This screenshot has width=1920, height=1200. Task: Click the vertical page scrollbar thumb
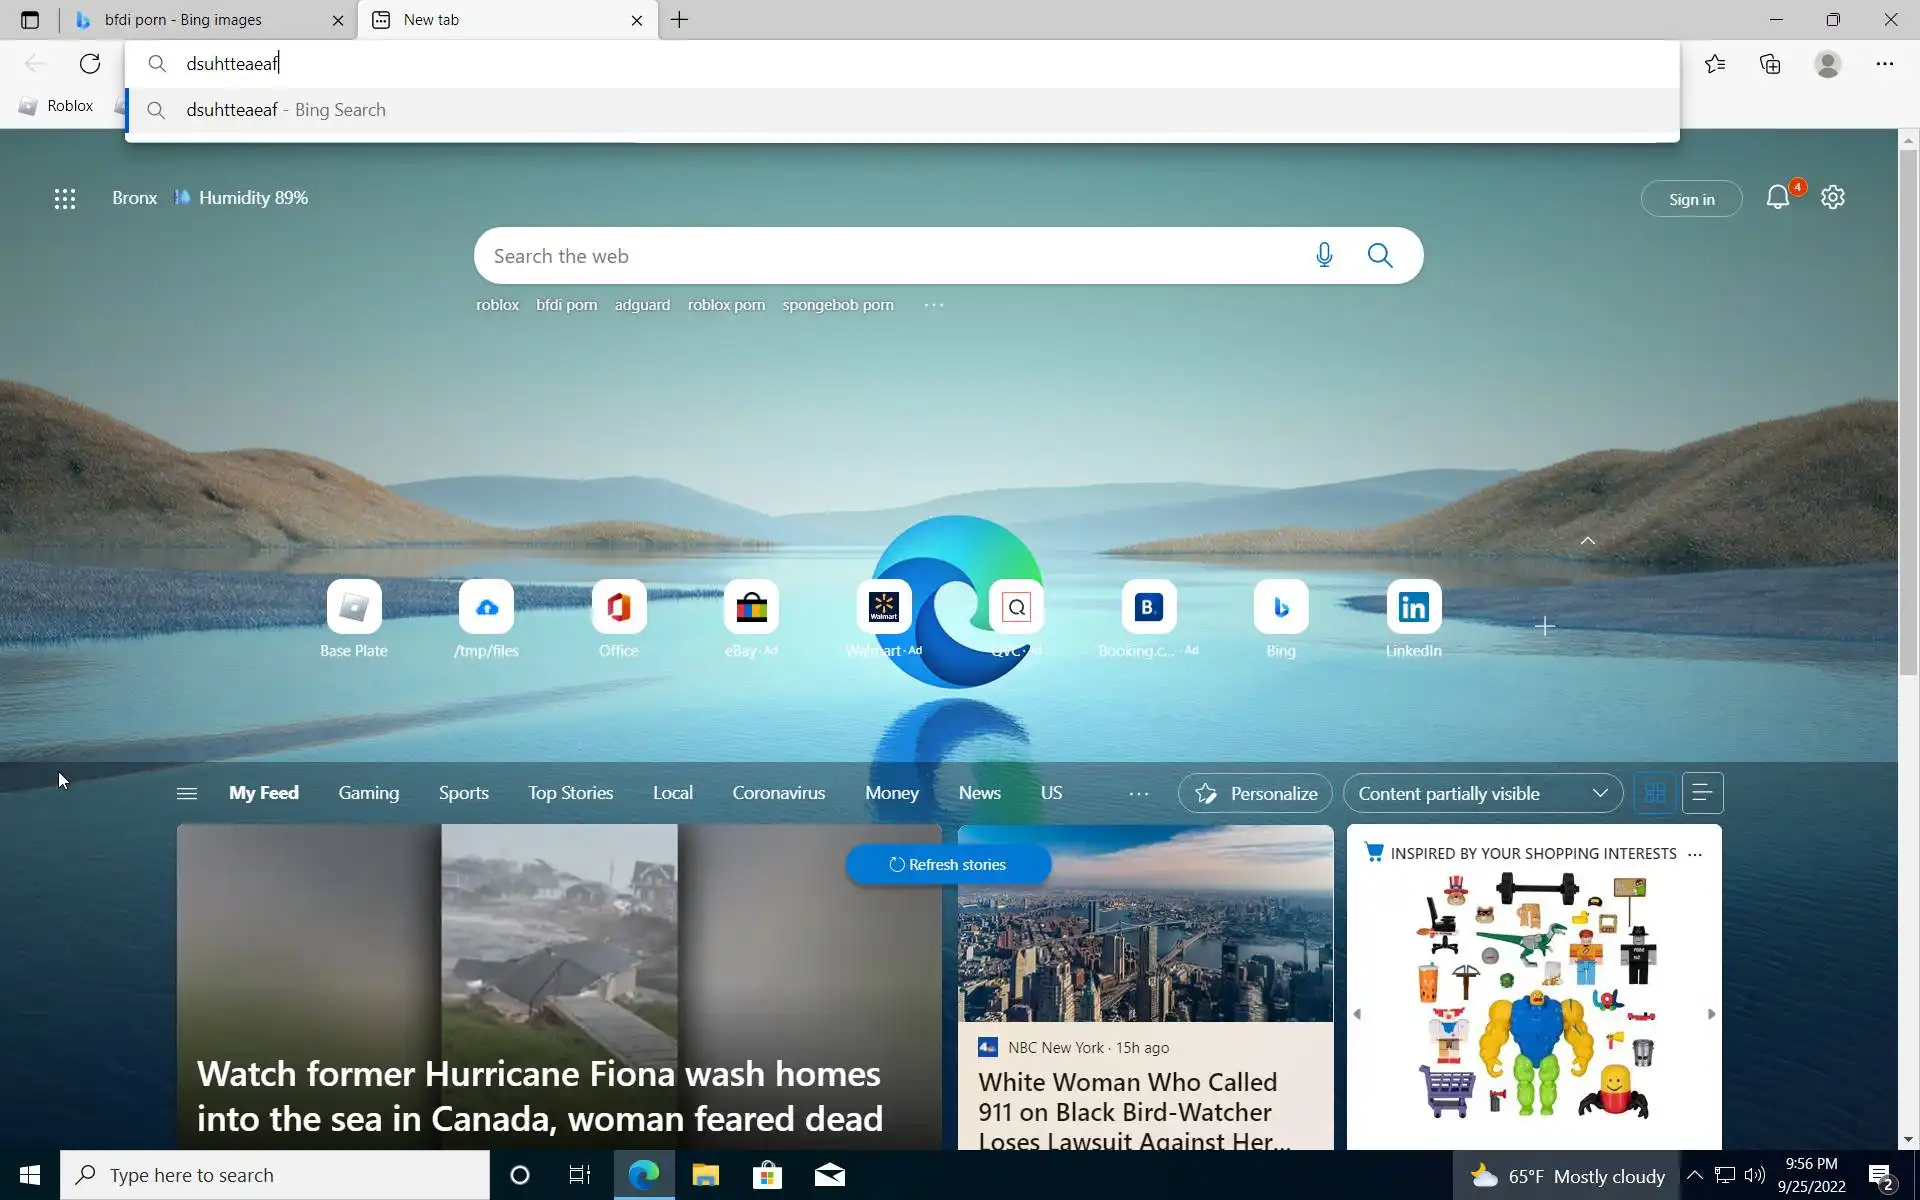pos(1908,410)
